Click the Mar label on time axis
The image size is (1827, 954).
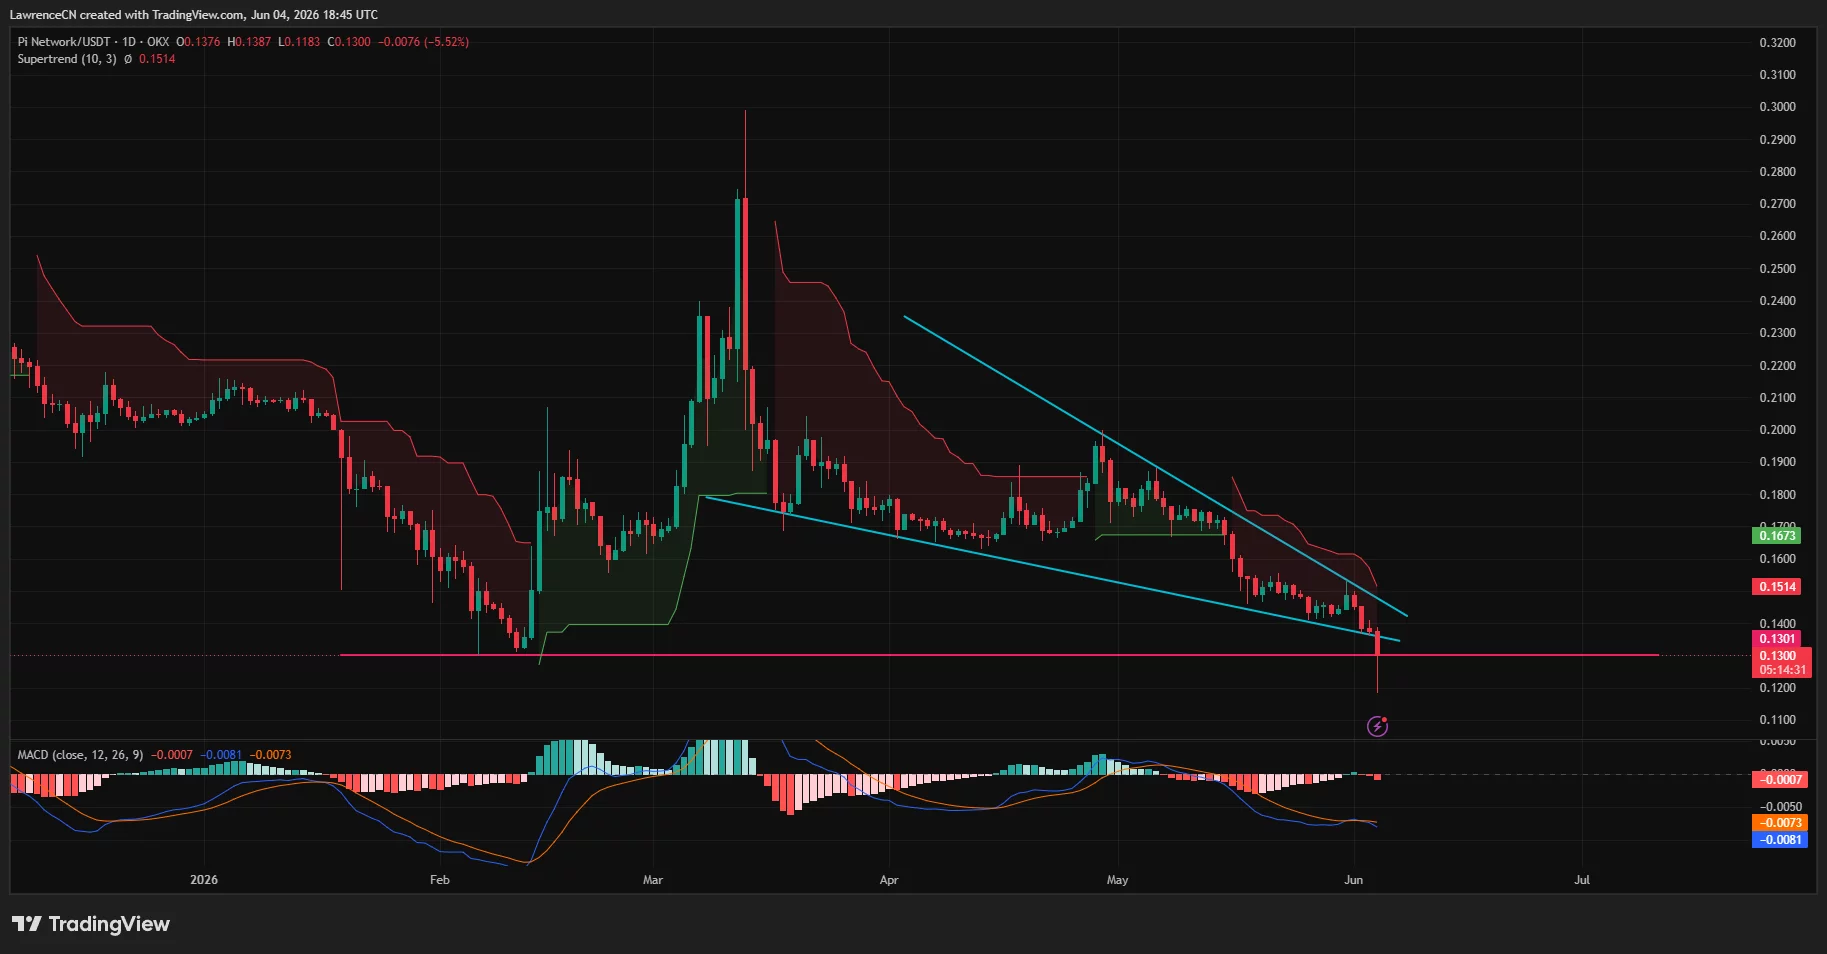(x=653, y=880)
